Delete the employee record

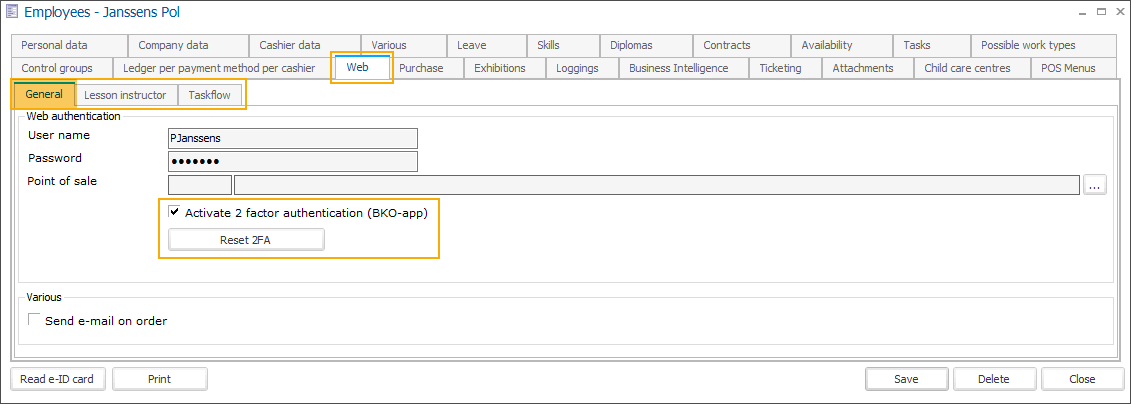pyautogui.click(x=993, y=379)
